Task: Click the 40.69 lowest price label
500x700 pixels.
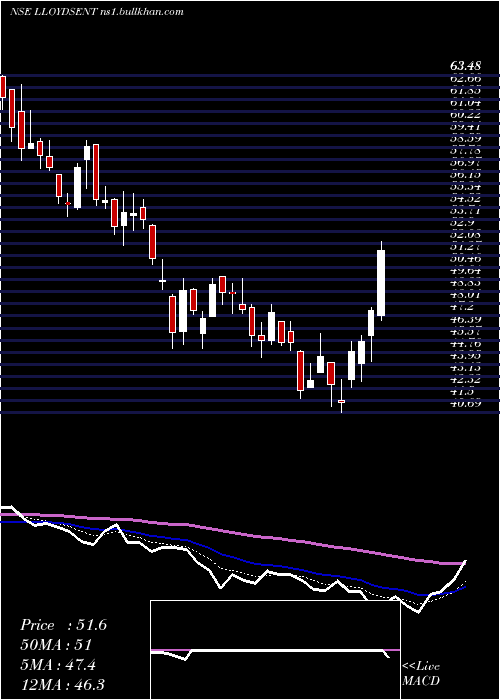Action: point(466,404)
